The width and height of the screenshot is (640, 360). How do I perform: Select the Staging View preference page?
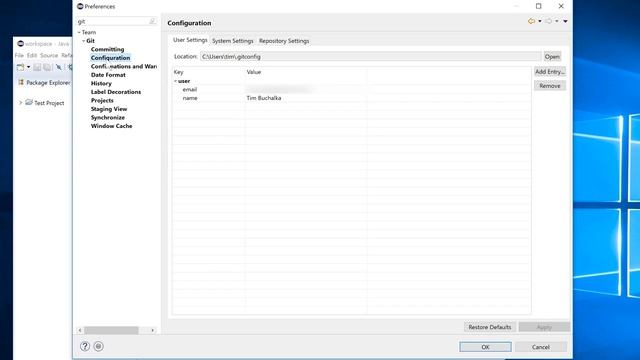[x=109, y=109]
